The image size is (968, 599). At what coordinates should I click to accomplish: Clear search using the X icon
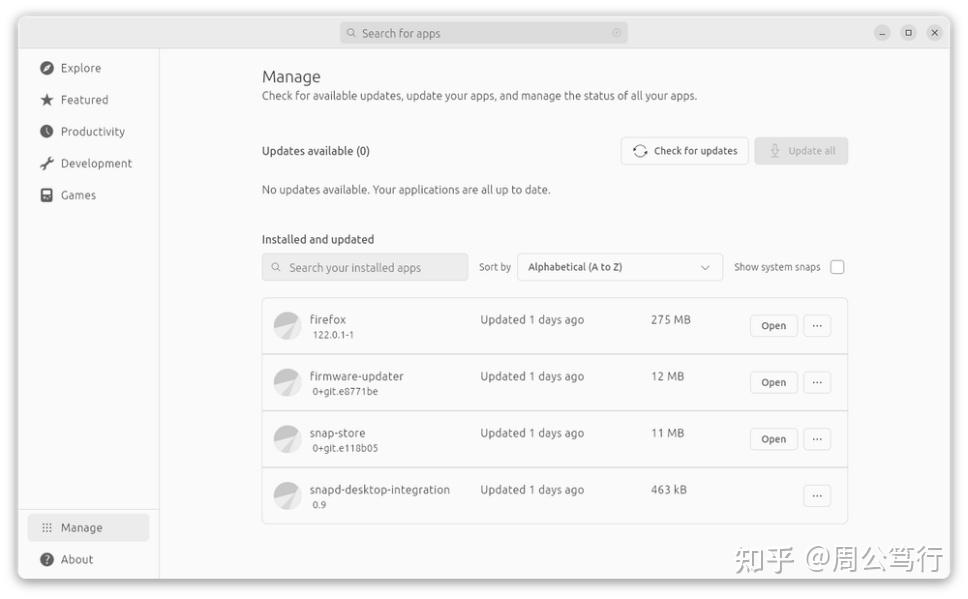pos(616,33)
